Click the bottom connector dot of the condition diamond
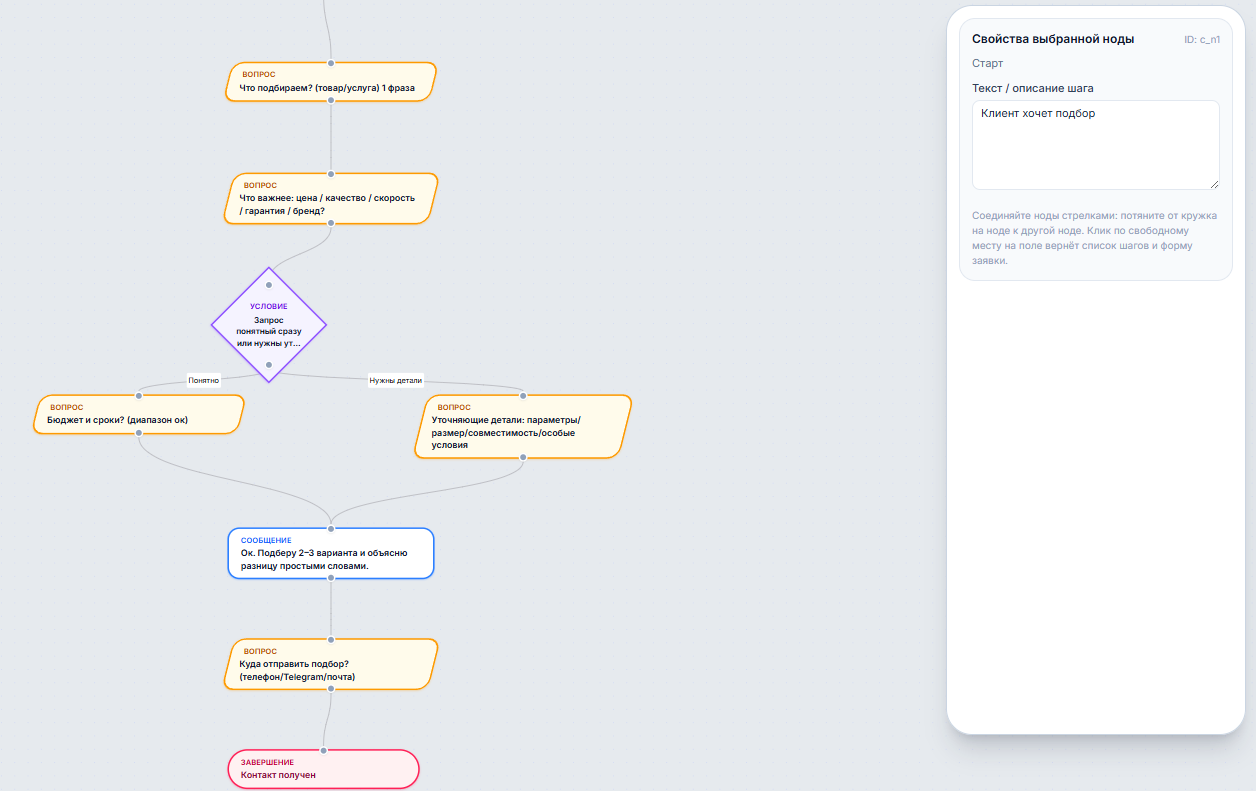Screen dimensions: 1256x791 click(x=269, y=365)
